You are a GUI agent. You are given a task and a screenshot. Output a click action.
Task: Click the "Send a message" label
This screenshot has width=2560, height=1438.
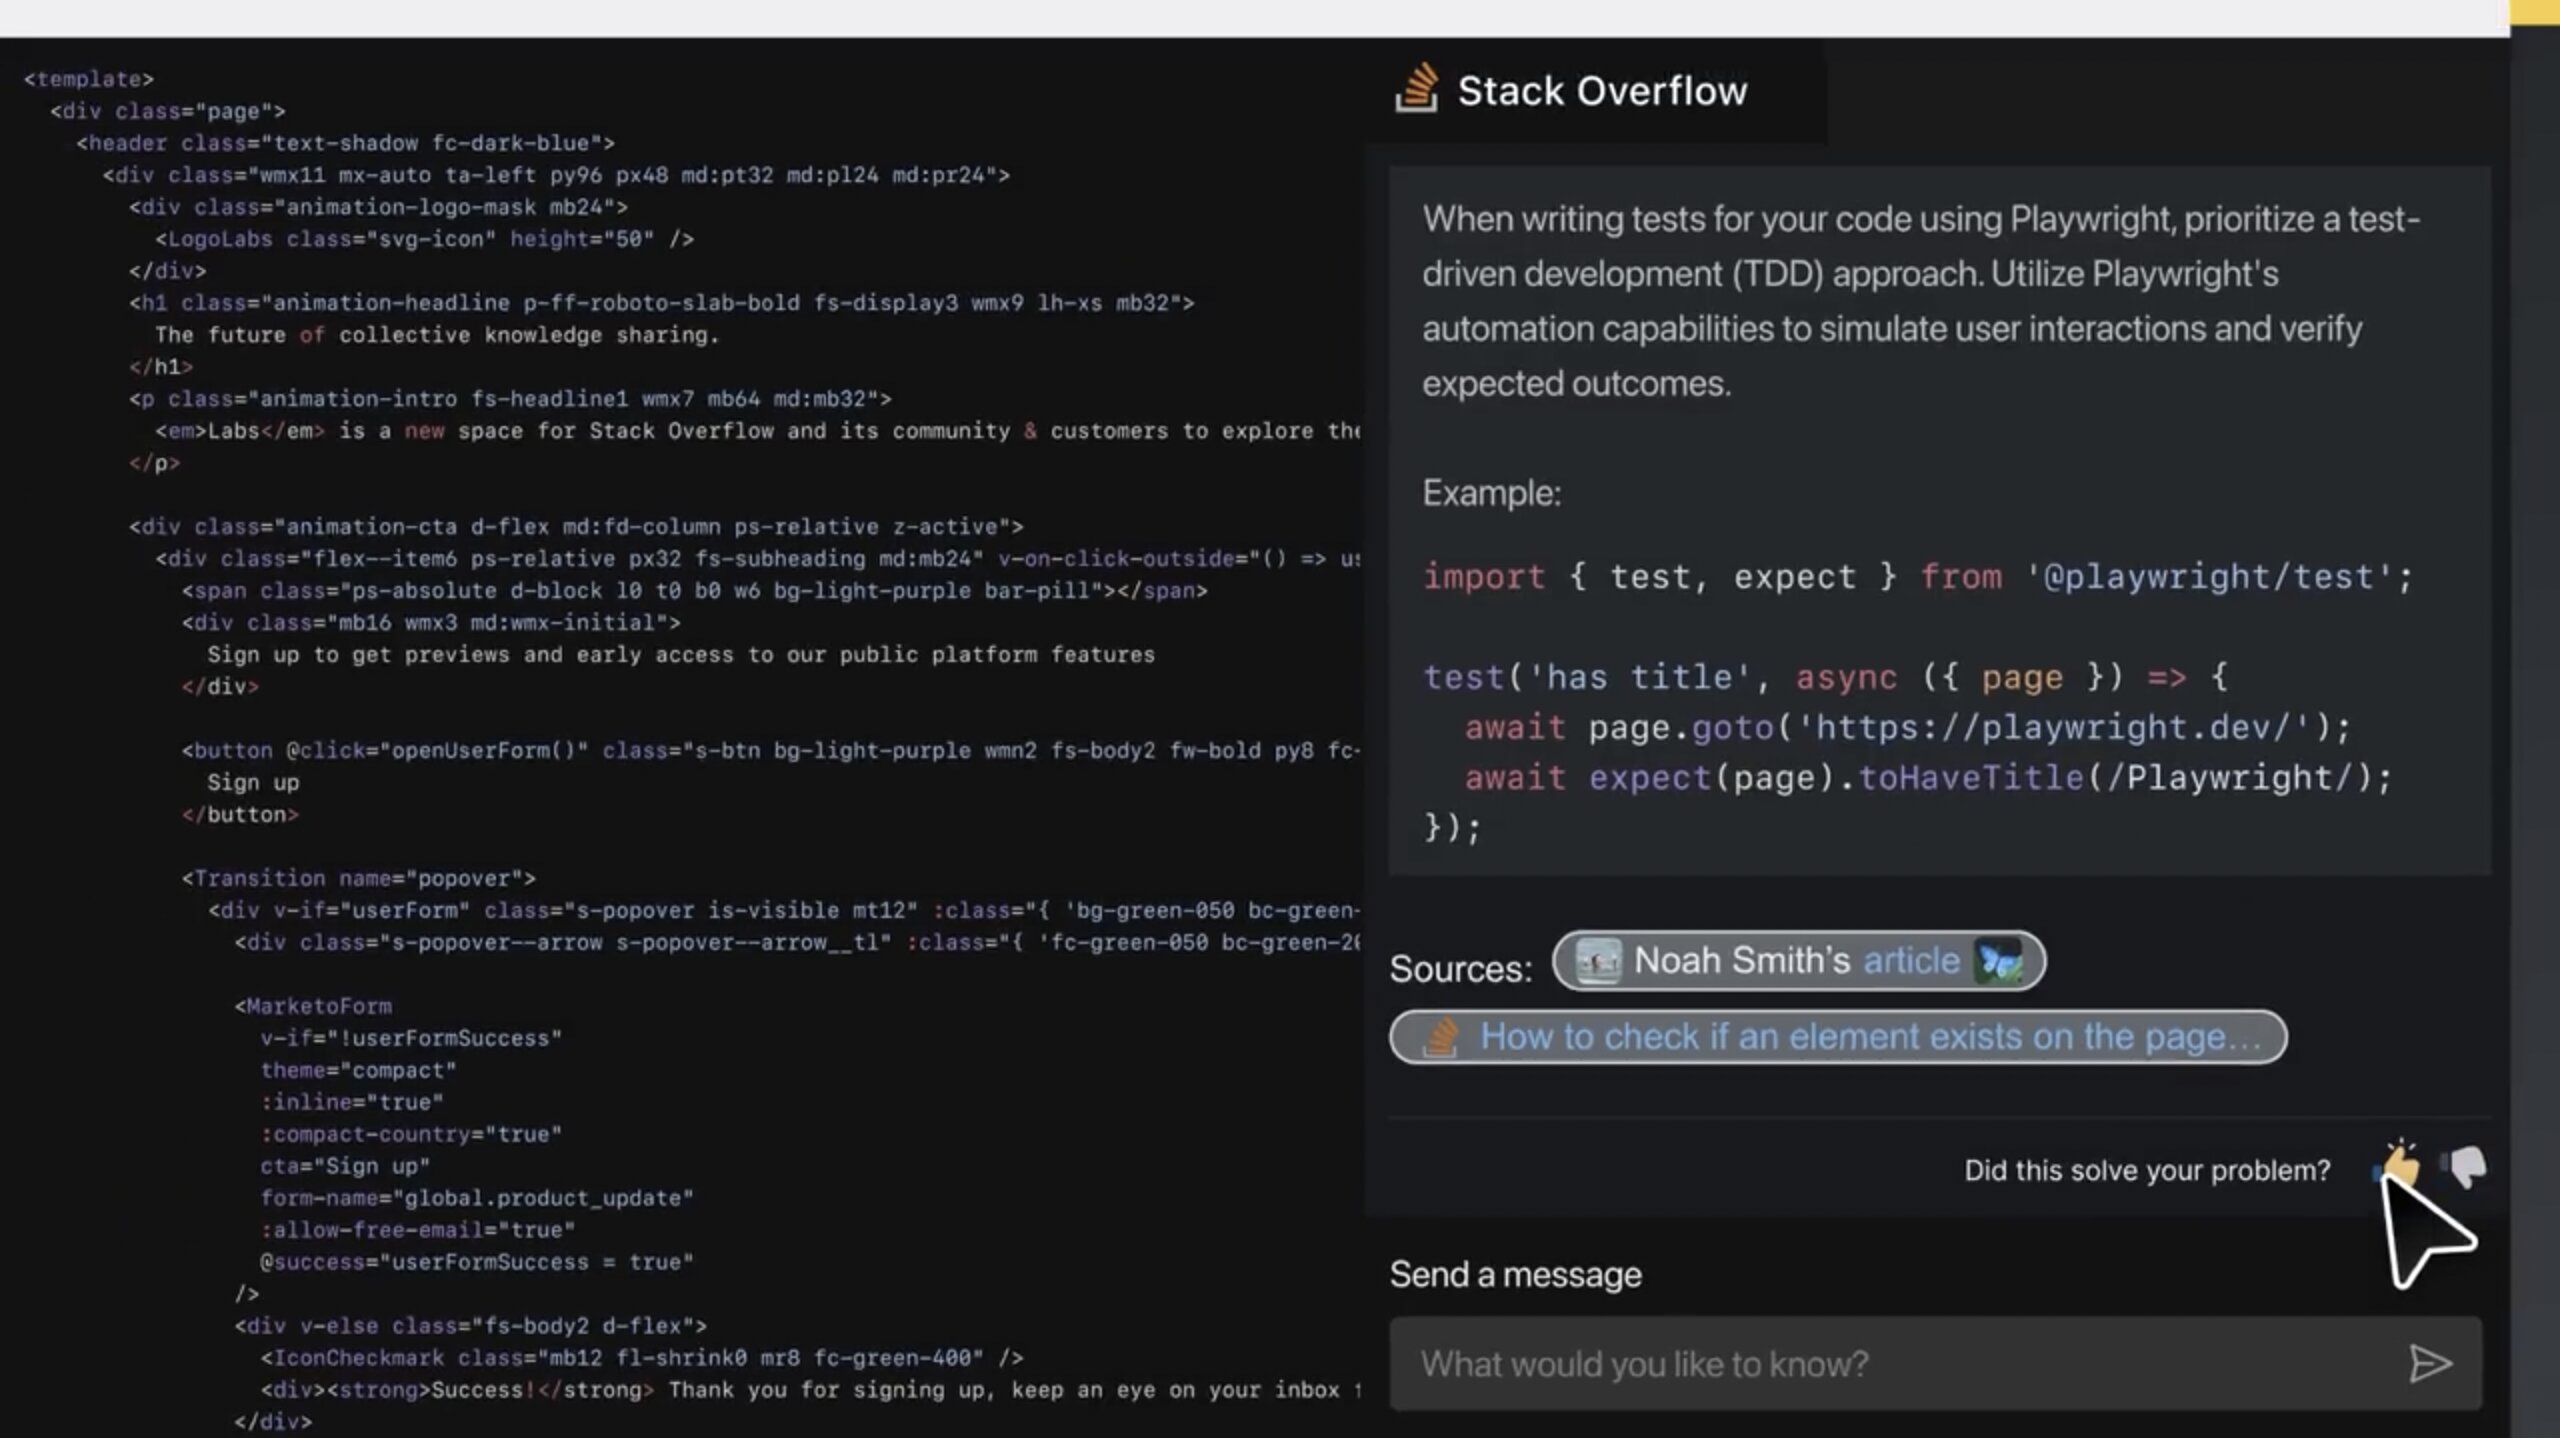pos(1515,1274)
